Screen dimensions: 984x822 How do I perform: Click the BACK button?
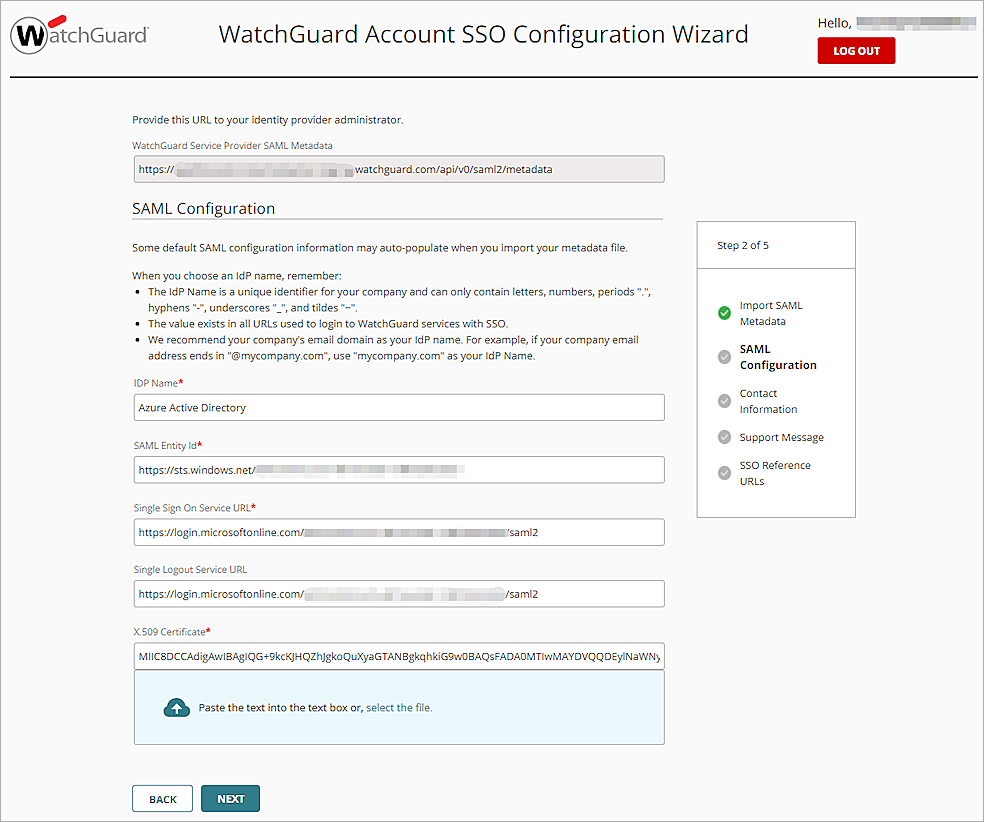coord(162,798)
